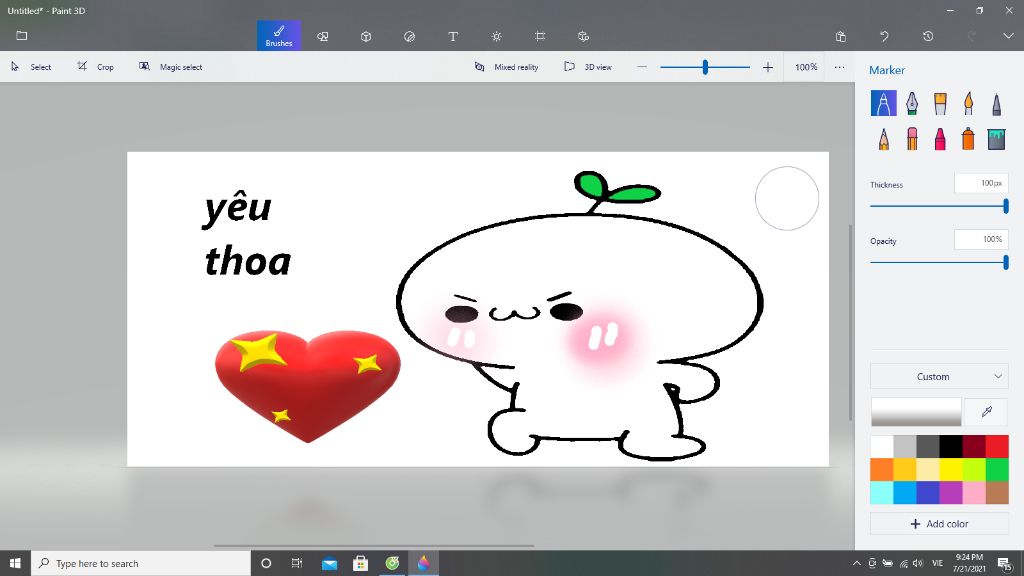Select the Calligraphy pen brush

[x=912, y=103]
